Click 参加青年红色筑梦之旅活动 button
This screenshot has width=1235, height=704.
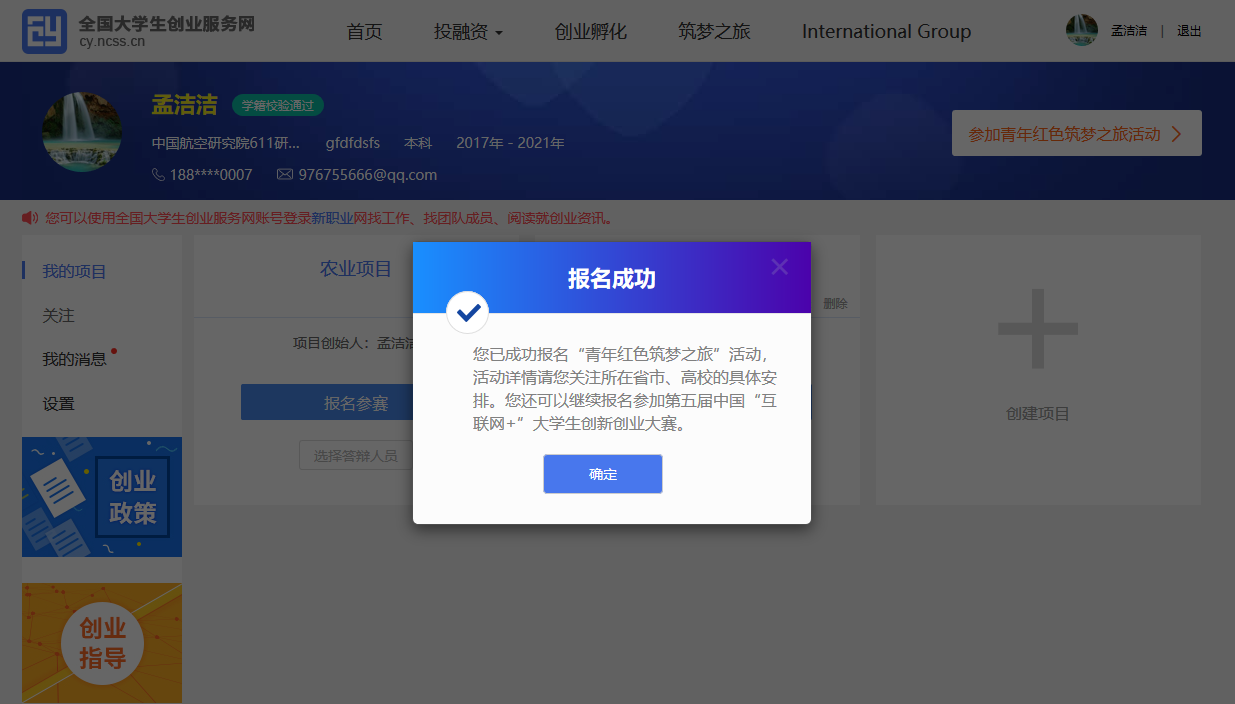(1076, 133)
